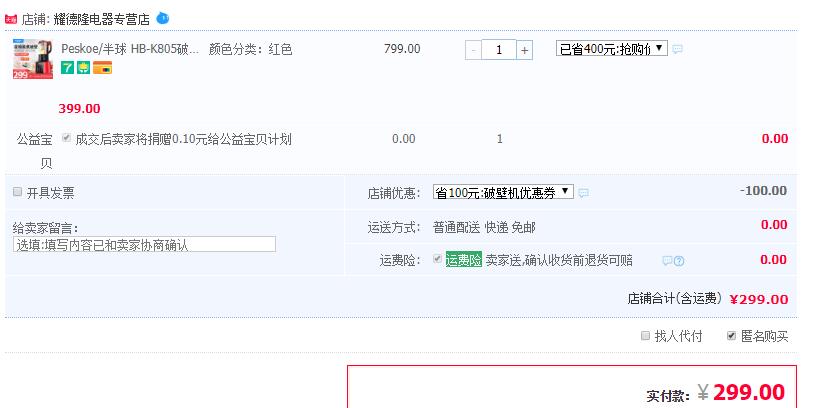
Task: Open the 已省400元:抢购价 promotion dropdown
Action: pyautogui.click(x=611, y=49)
